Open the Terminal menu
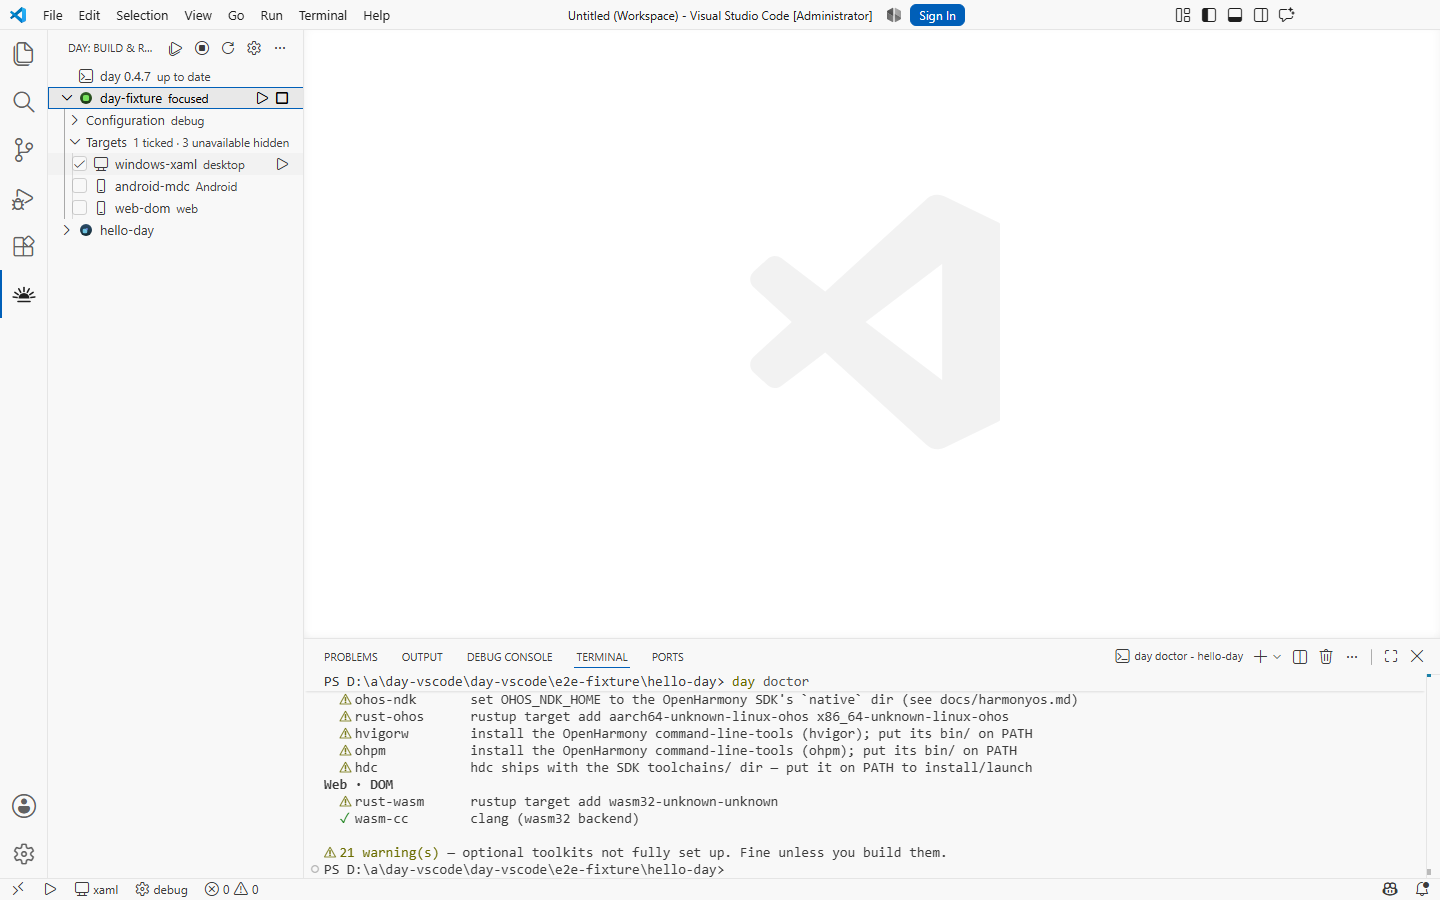Image resolution: width=1440 pixels, height=900 pixels. 323,15
